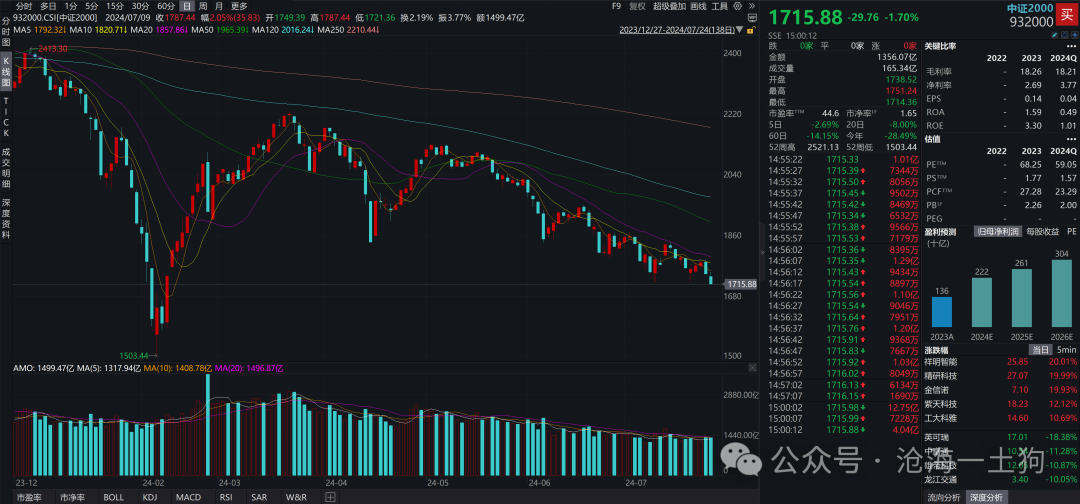Select the SAR indicator tab

pyautogui.click(x=259, y=496)
